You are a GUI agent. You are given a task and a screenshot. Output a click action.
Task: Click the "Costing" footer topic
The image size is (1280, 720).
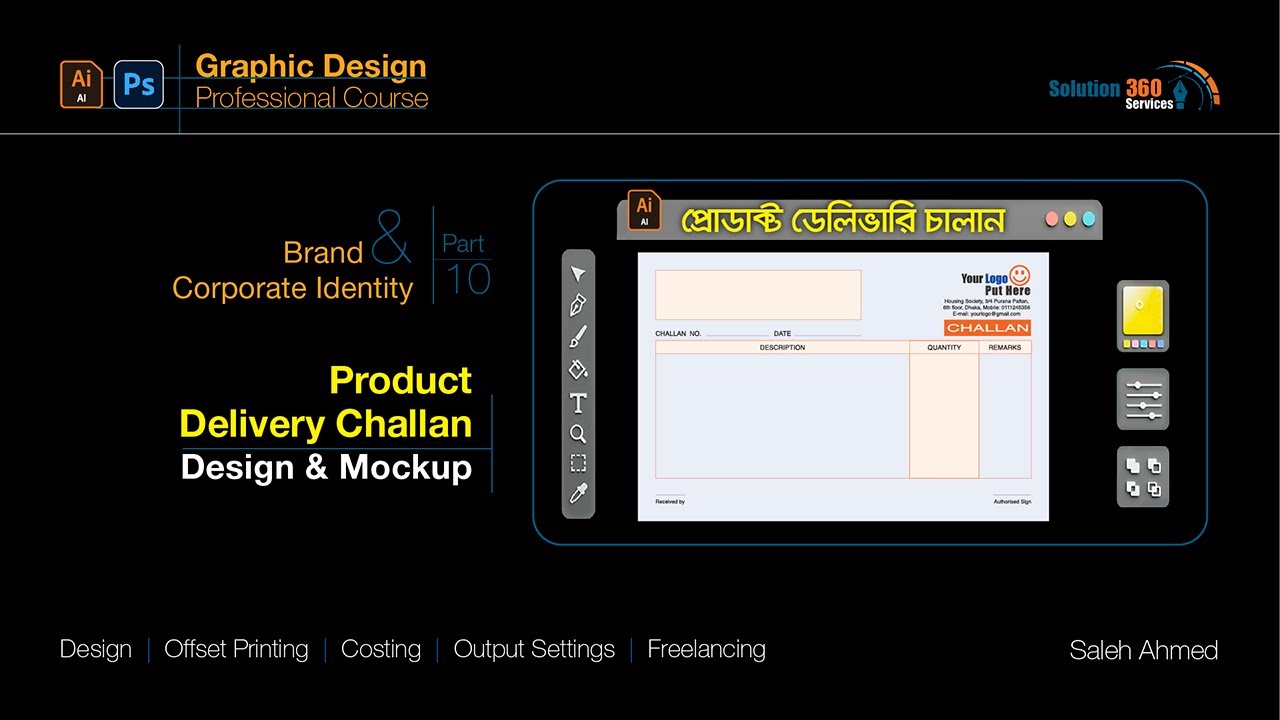click(381, 649)
